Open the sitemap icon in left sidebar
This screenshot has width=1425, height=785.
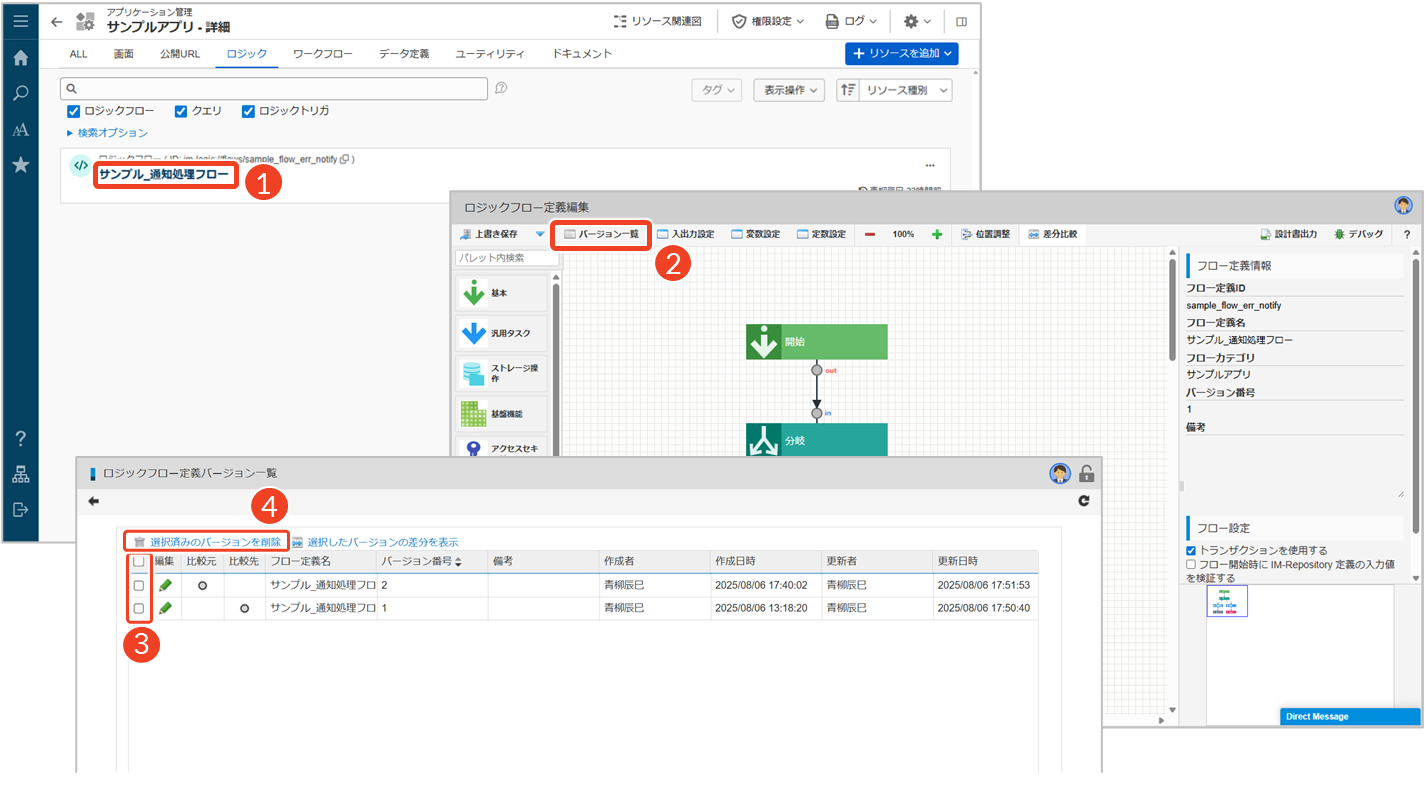pos(20,474)
